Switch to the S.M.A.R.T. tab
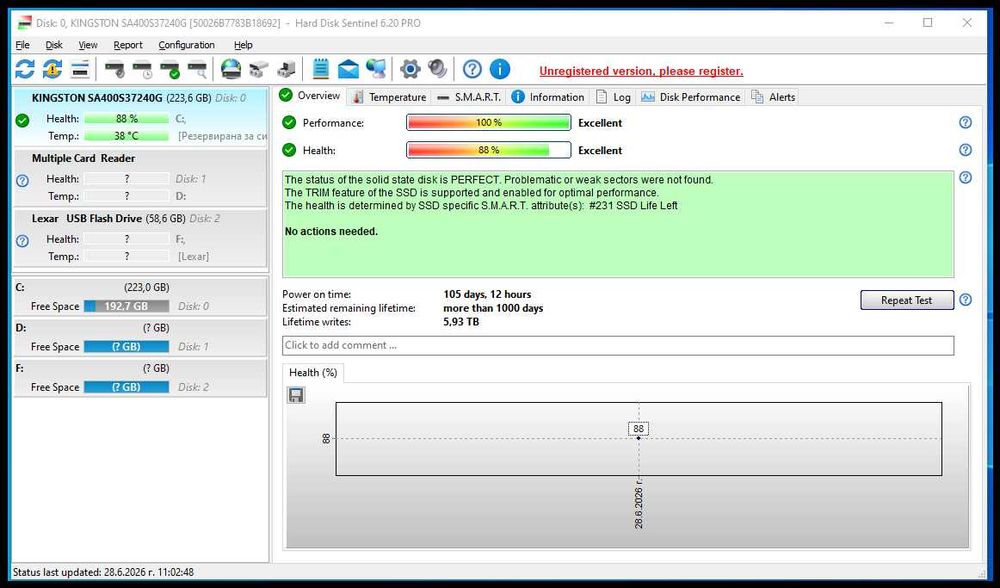1000x588 pixels. point(470,97)
